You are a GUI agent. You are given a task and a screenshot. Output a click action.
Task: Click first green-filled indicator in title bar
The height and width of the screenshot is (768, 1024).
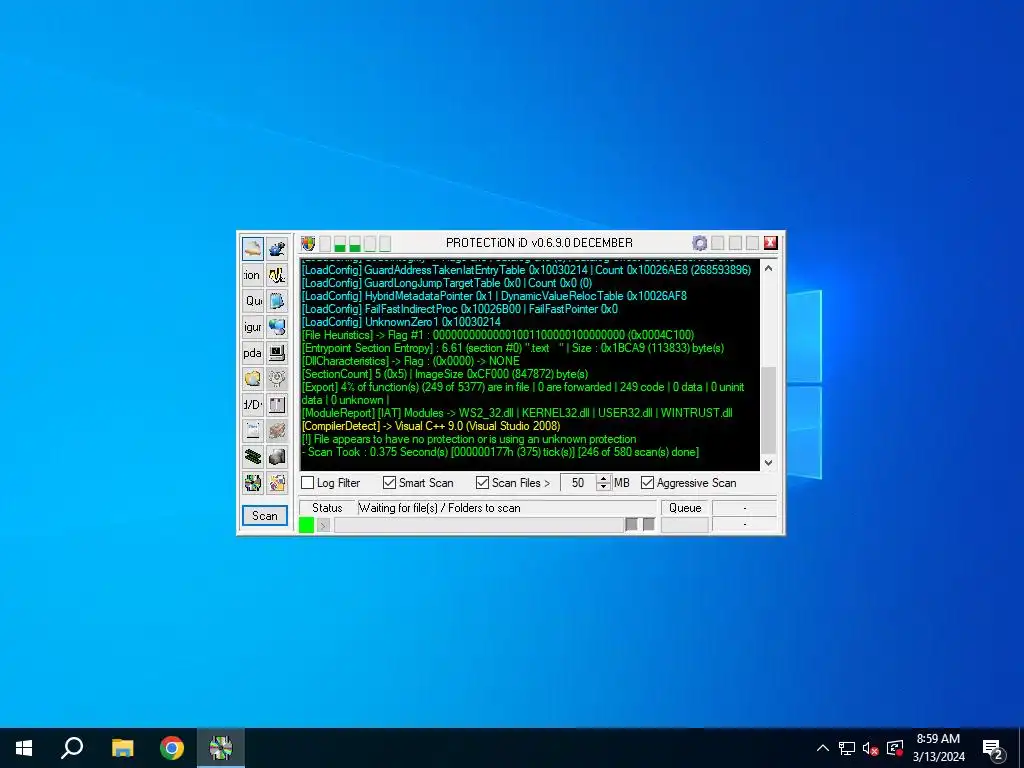point(340,244)
